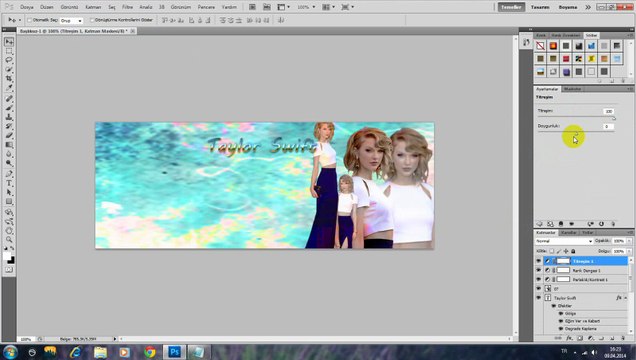Select the Temeller workspace button
The height and width of the screenshot is (360, 636).
point(511,7)
